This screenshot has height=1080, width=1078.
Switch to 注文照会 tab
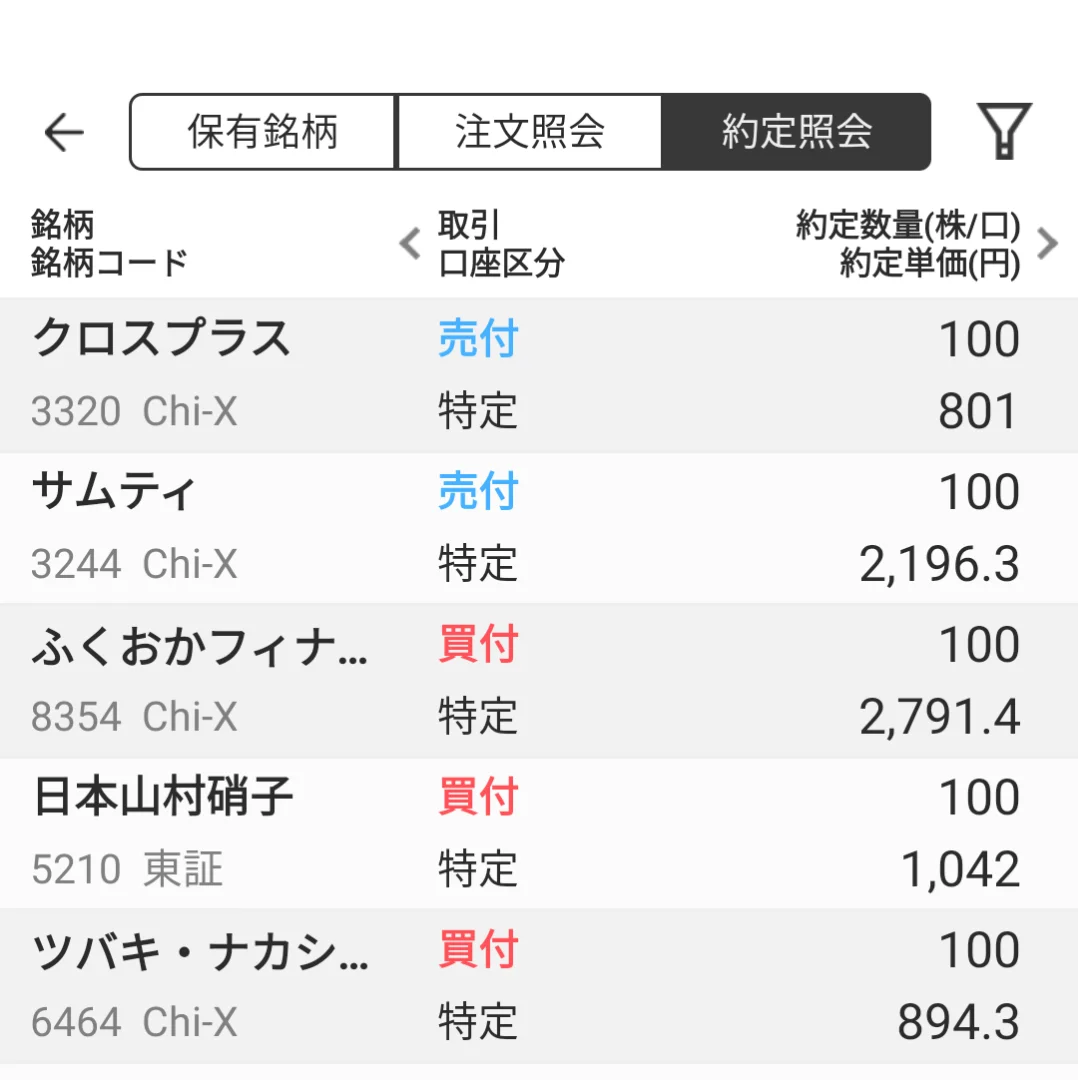[x=530, y=132]
